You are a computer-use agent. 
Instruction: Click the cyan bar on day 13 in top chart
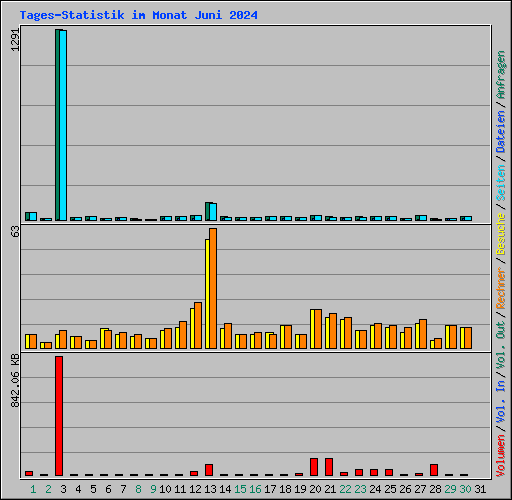point(213,212)
